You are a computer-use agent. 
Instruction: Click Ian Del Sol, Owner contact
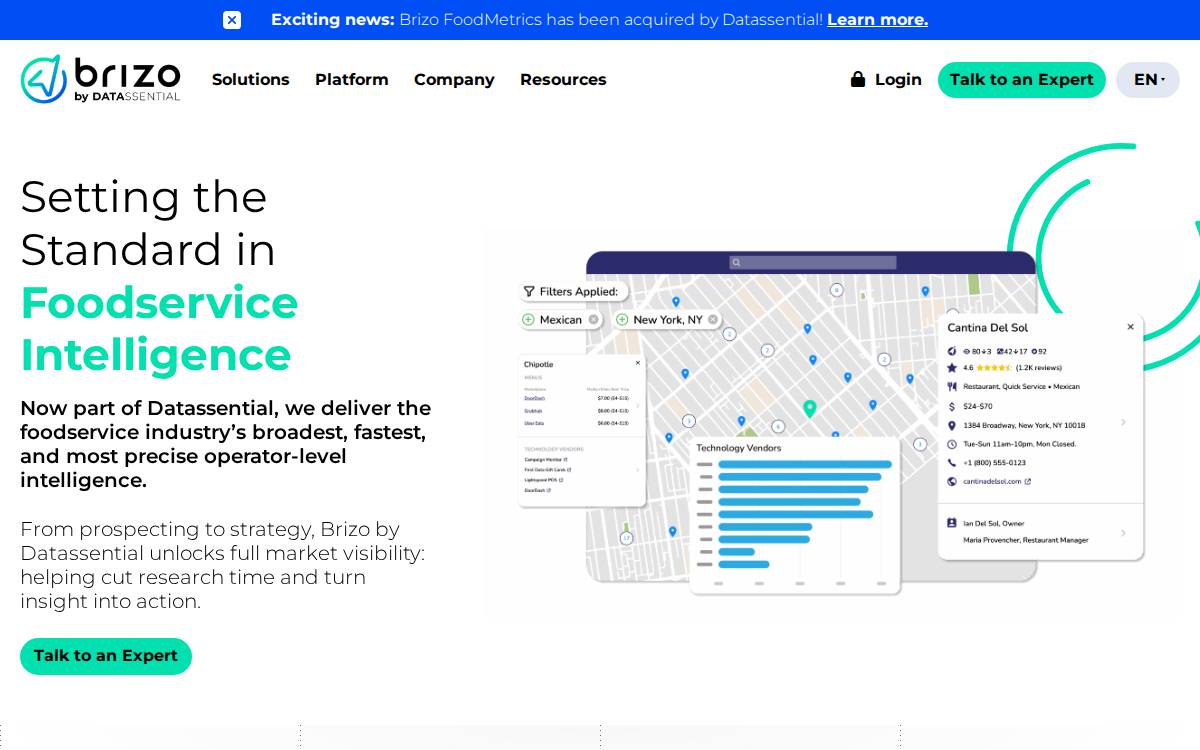pyautogui.click(x=994, y=523)
